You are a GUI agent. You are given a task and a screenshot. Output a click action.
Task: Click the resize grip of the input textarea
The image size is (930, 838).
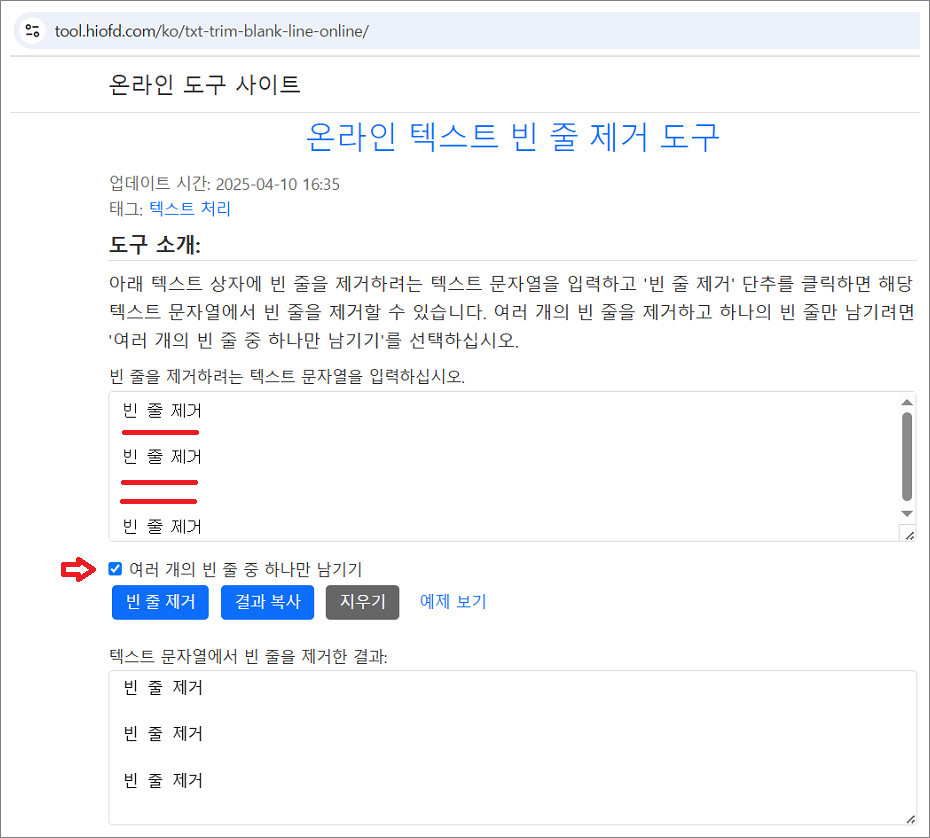coord(909,536)
